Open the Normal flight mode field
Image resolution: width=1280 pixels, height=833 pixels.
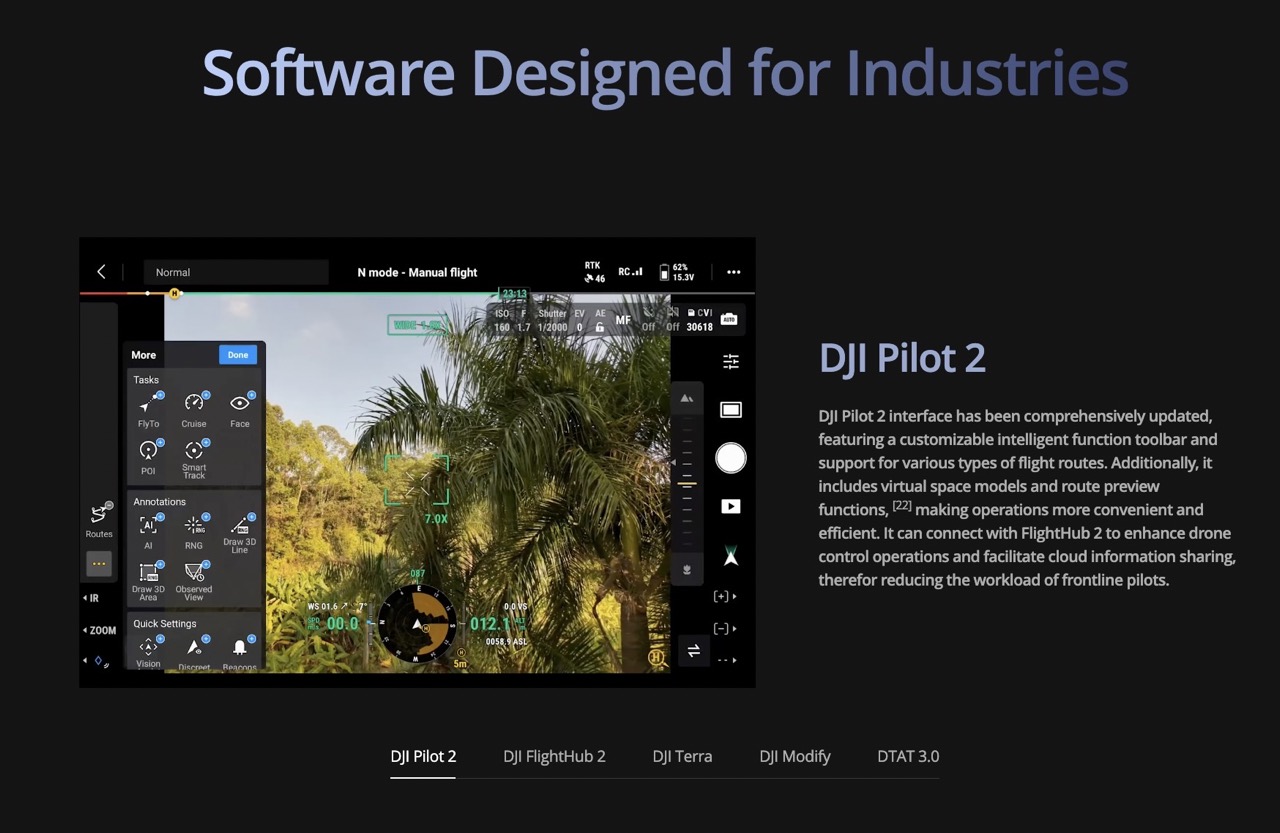pos(236,272)
